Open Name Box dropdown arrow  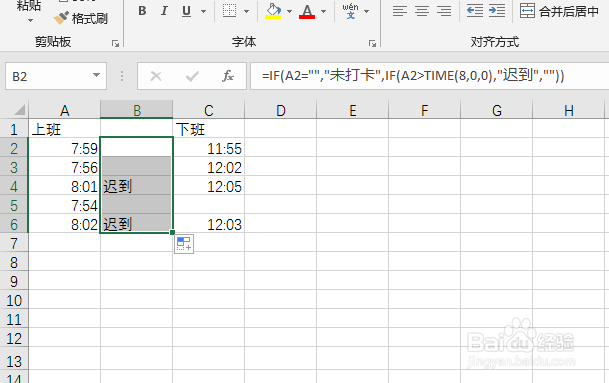tap(97, 75)
